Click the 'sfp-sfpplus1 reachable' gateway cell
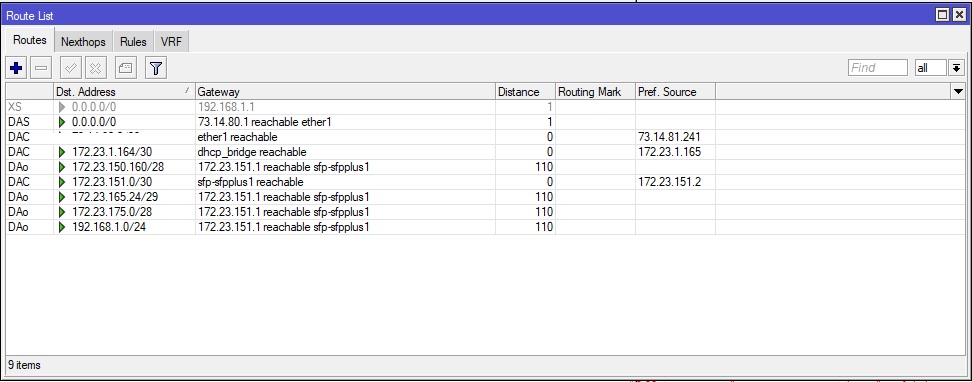 click(345, 182)
